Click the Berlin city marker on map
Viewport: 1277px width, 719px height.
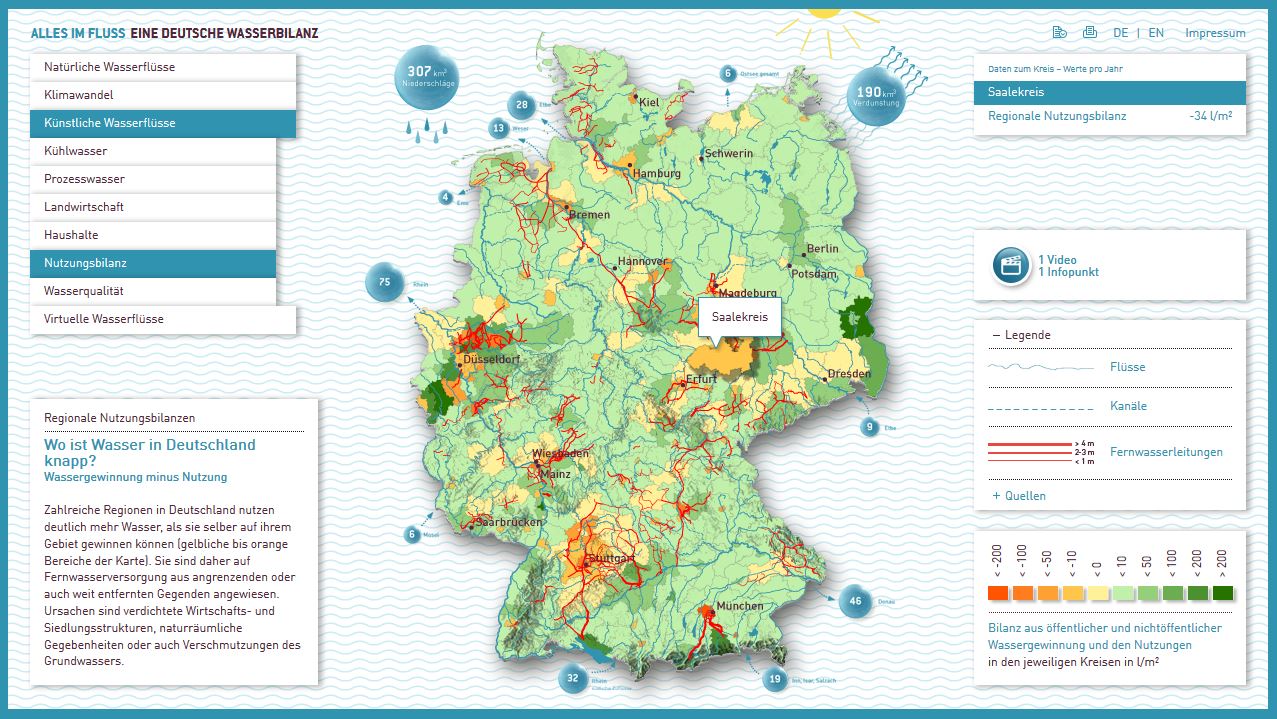804,253
